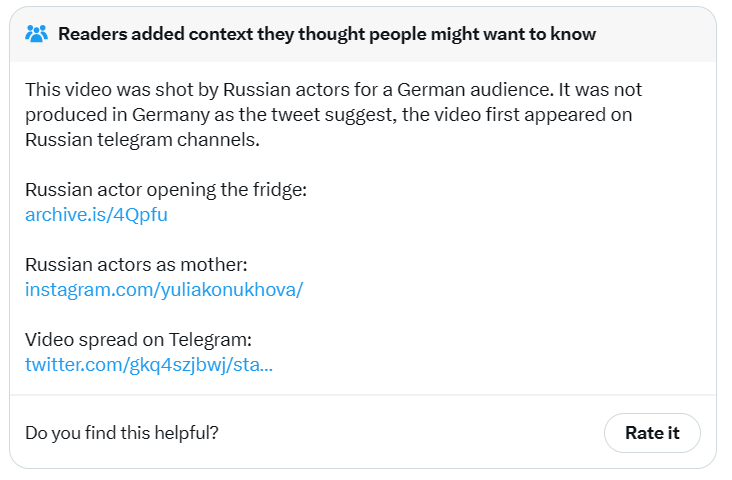
Task: Click the 'Russian telegram channels.' line
Action: pyautogui.click(x=142, y=140)
